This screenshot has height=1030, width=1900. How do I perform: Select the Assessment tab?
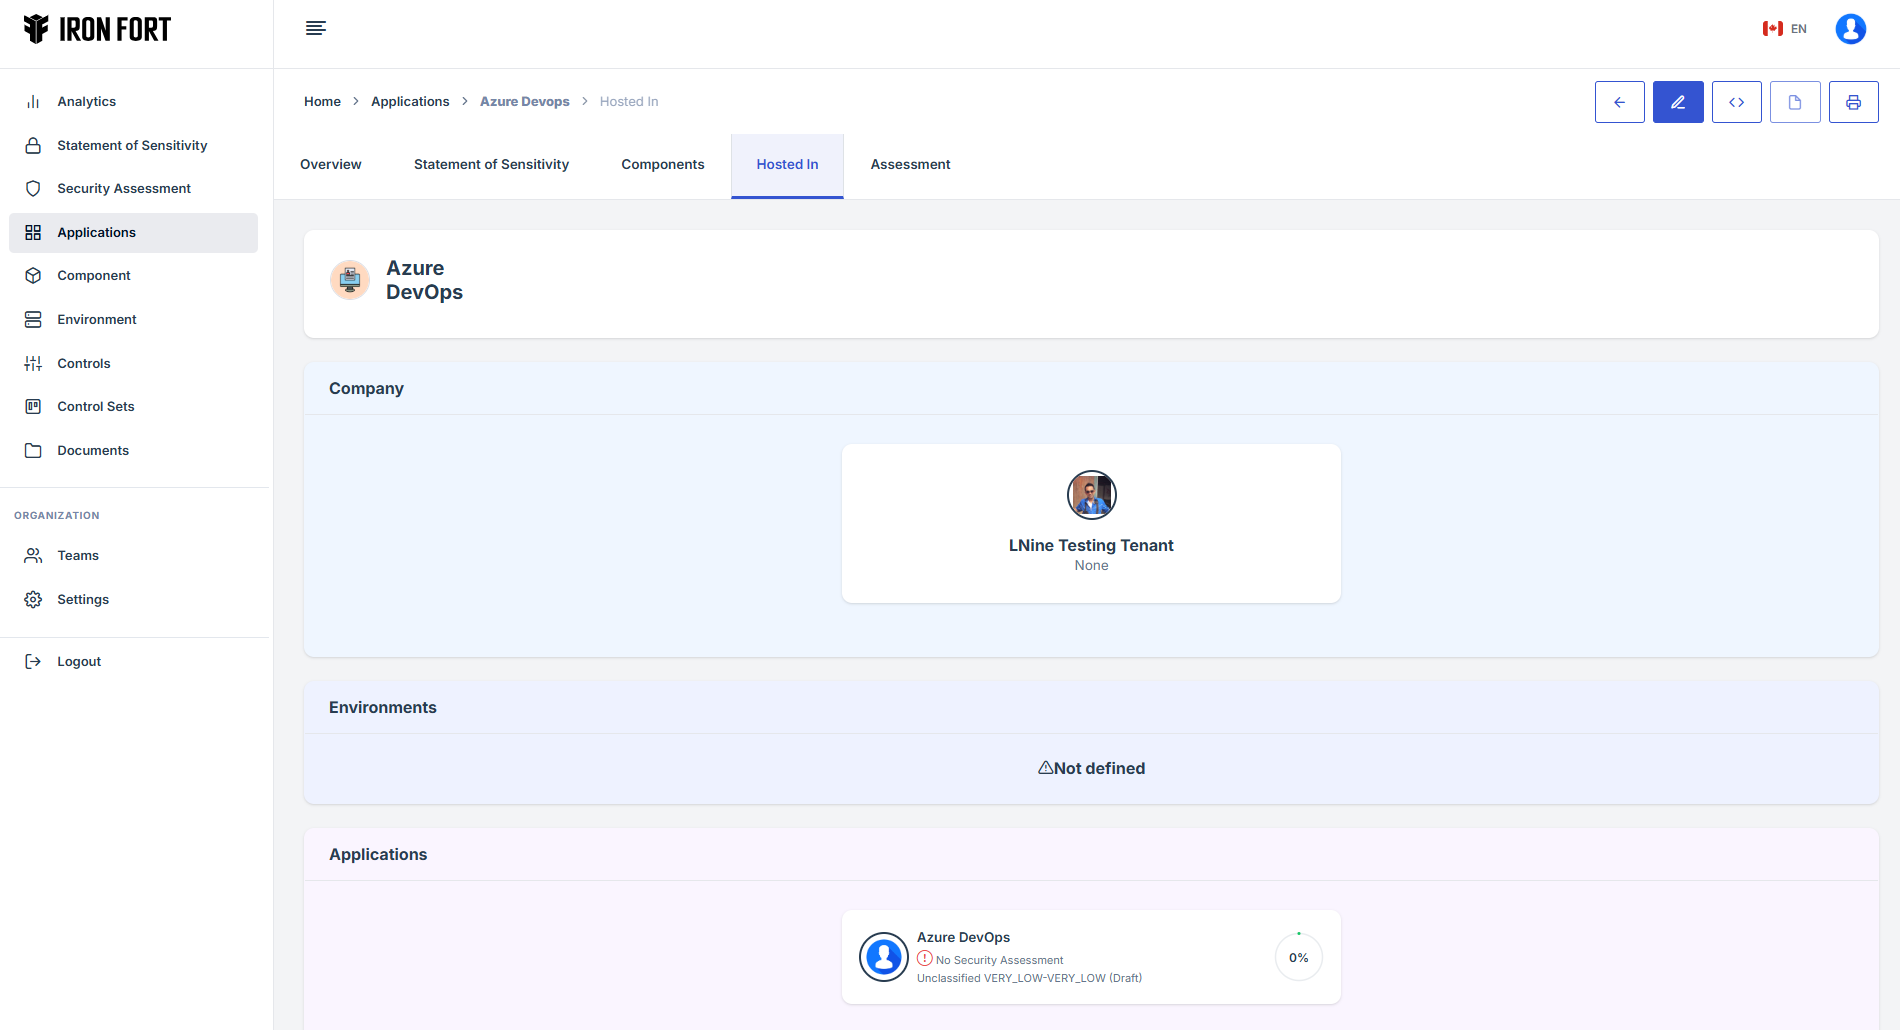(910, 165)
